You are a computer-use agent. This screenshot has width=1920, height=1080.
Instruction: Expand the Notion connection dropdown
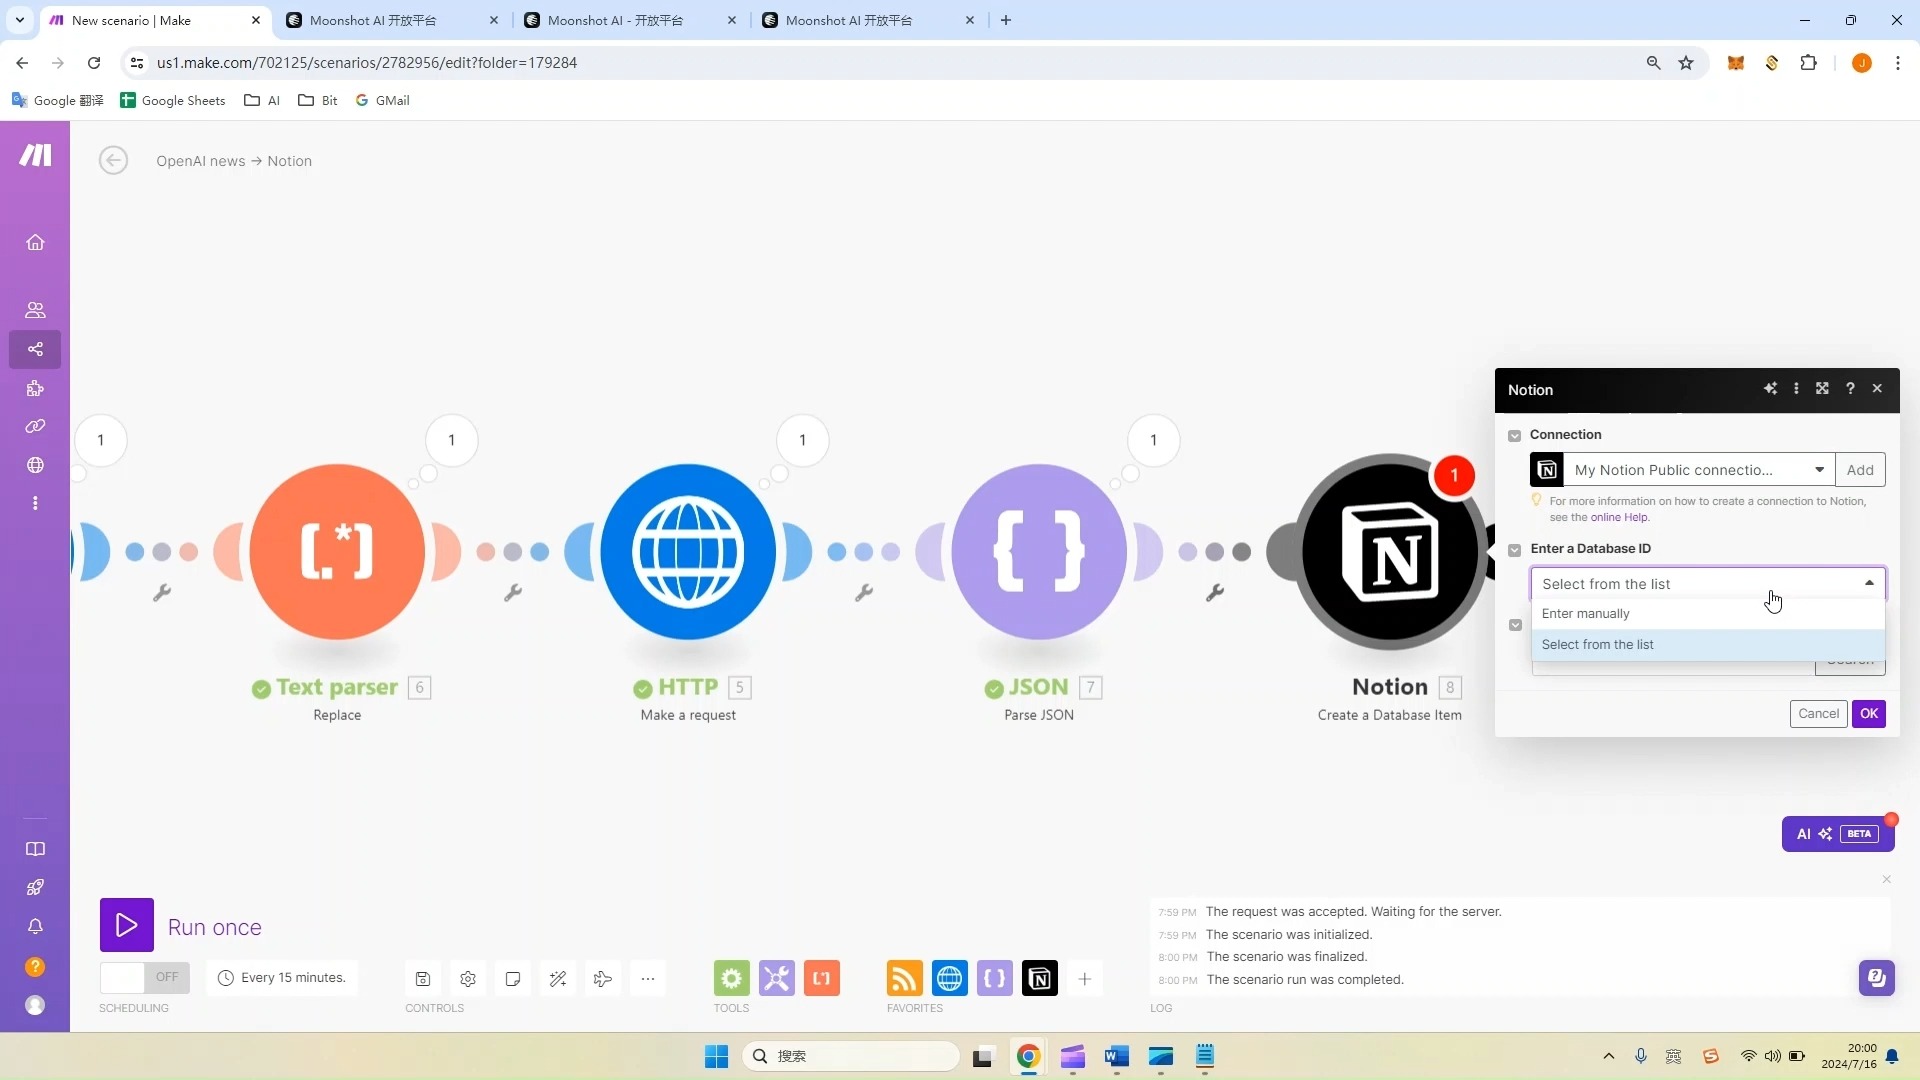pos(1819,470)
